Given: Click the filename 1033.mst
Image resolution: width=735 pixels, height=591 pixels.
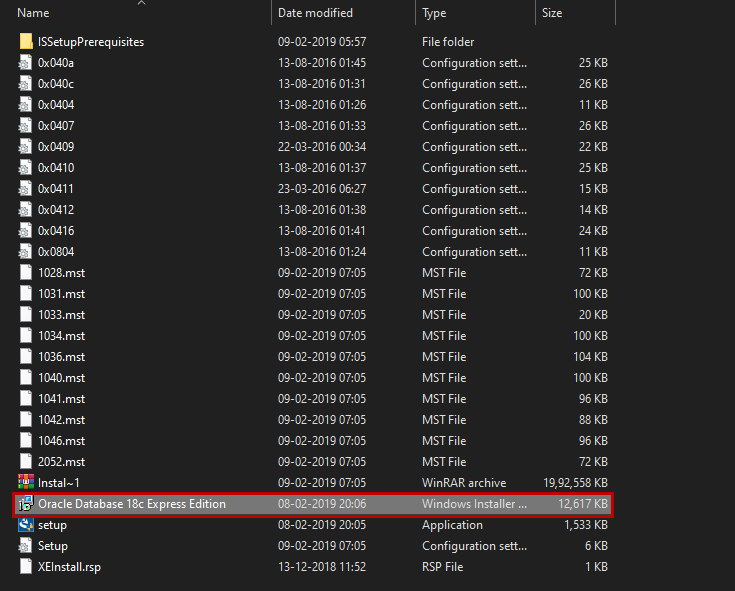Looking at the screenshot, I should (61, 315).
